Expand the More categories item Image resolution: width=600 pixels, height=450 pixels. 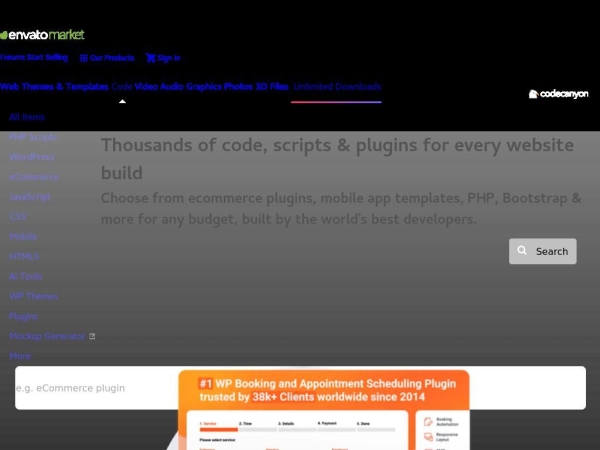click(x=20, y=356)
